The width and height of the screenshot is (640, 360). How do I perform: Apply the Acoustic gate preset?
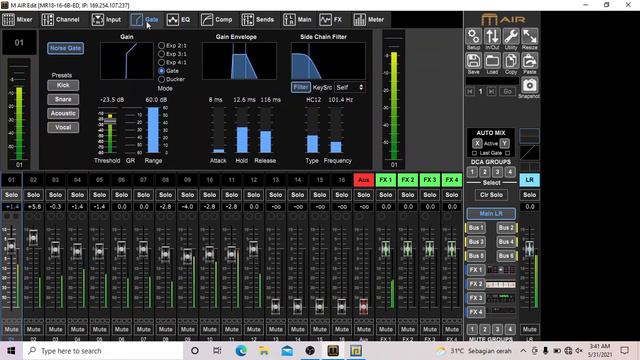tap(63, 113)
